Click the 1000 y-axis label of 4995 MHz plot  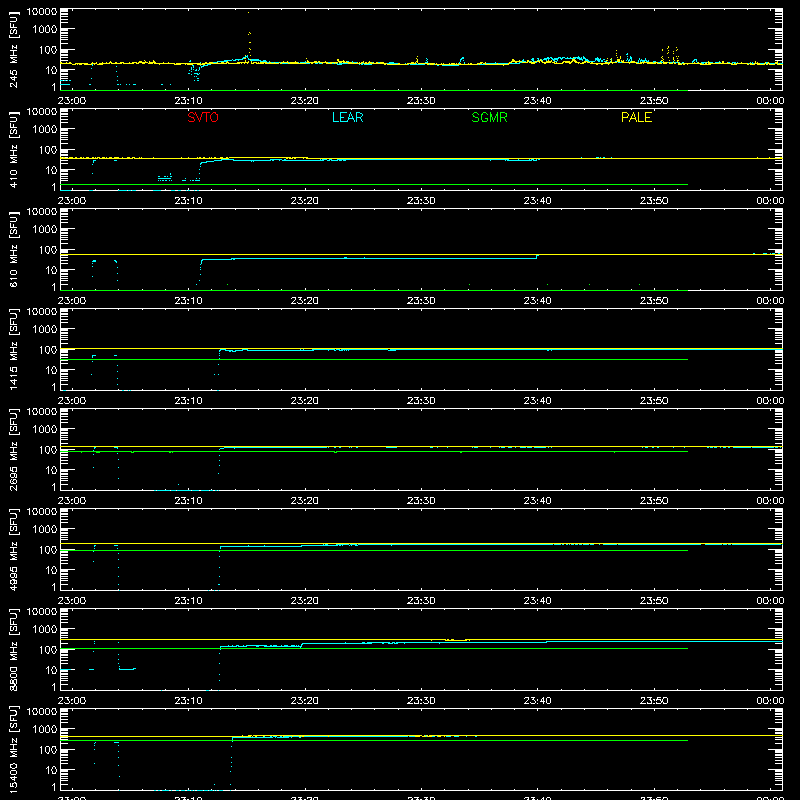point(45,529)
